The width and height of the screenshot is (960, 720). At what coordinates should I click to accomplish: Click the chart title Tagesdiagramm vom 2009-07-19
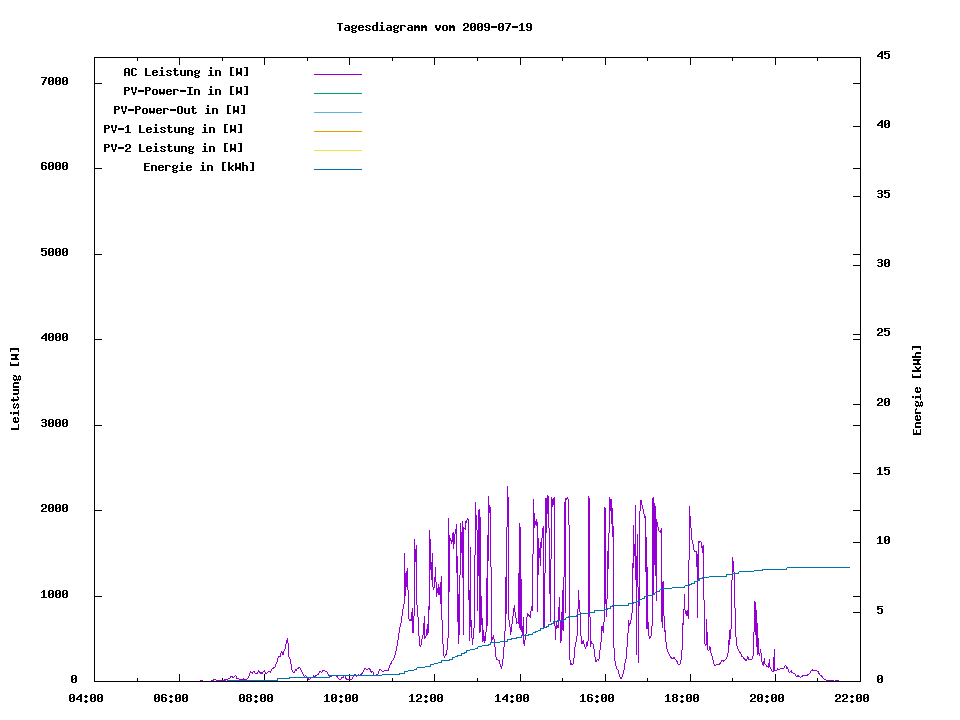(x=434, y=27)
